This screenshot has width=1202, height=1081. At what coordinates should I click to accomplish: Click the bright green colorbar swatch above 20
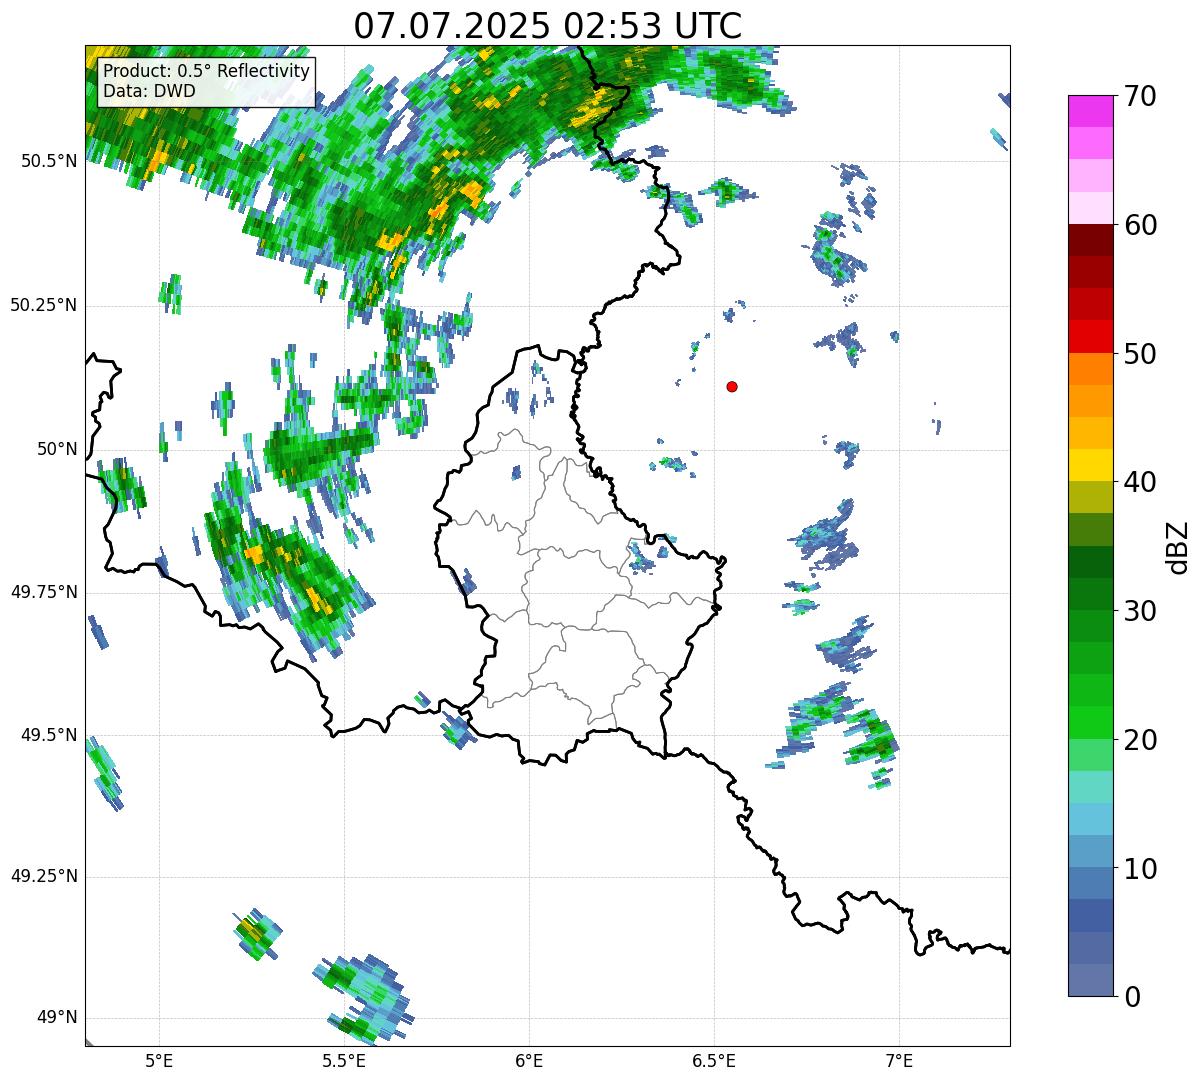pyautogui.click(x=1090, y=723)
